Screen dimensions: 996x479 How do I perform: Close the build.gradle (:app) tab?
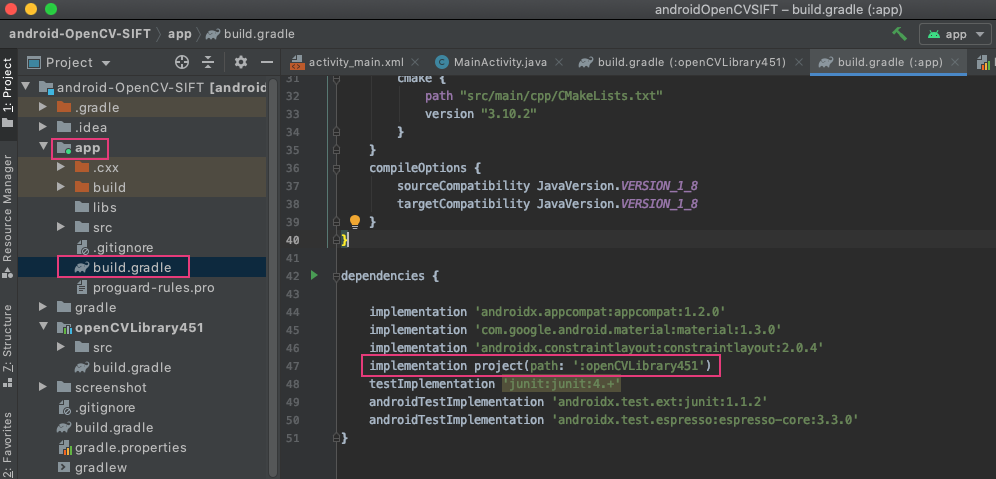(x=954, y=62)
